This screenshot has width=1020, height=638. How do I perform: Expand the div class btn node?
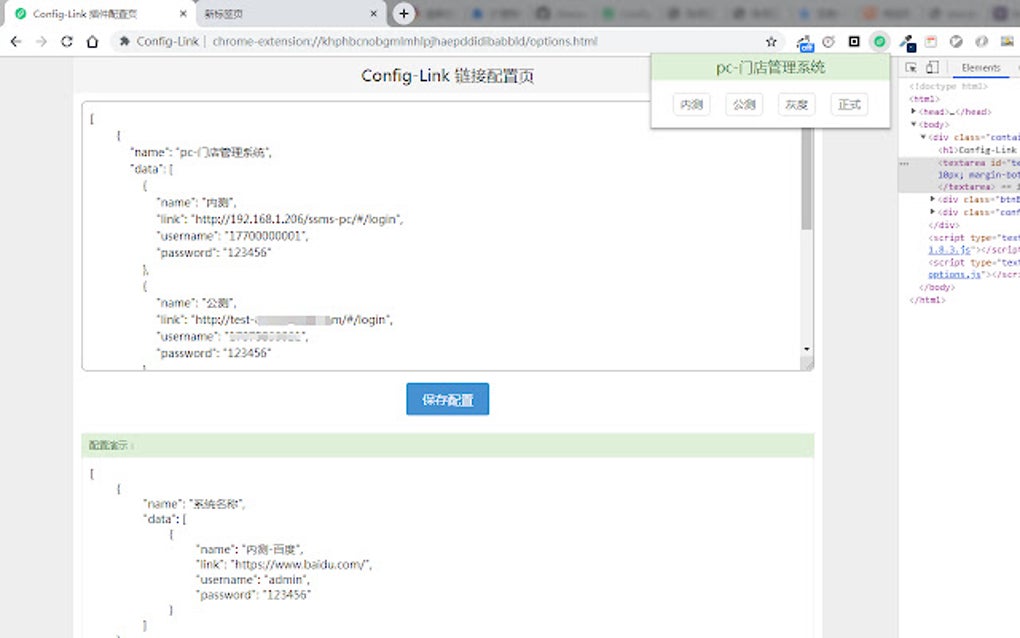(x=932, y=200)
